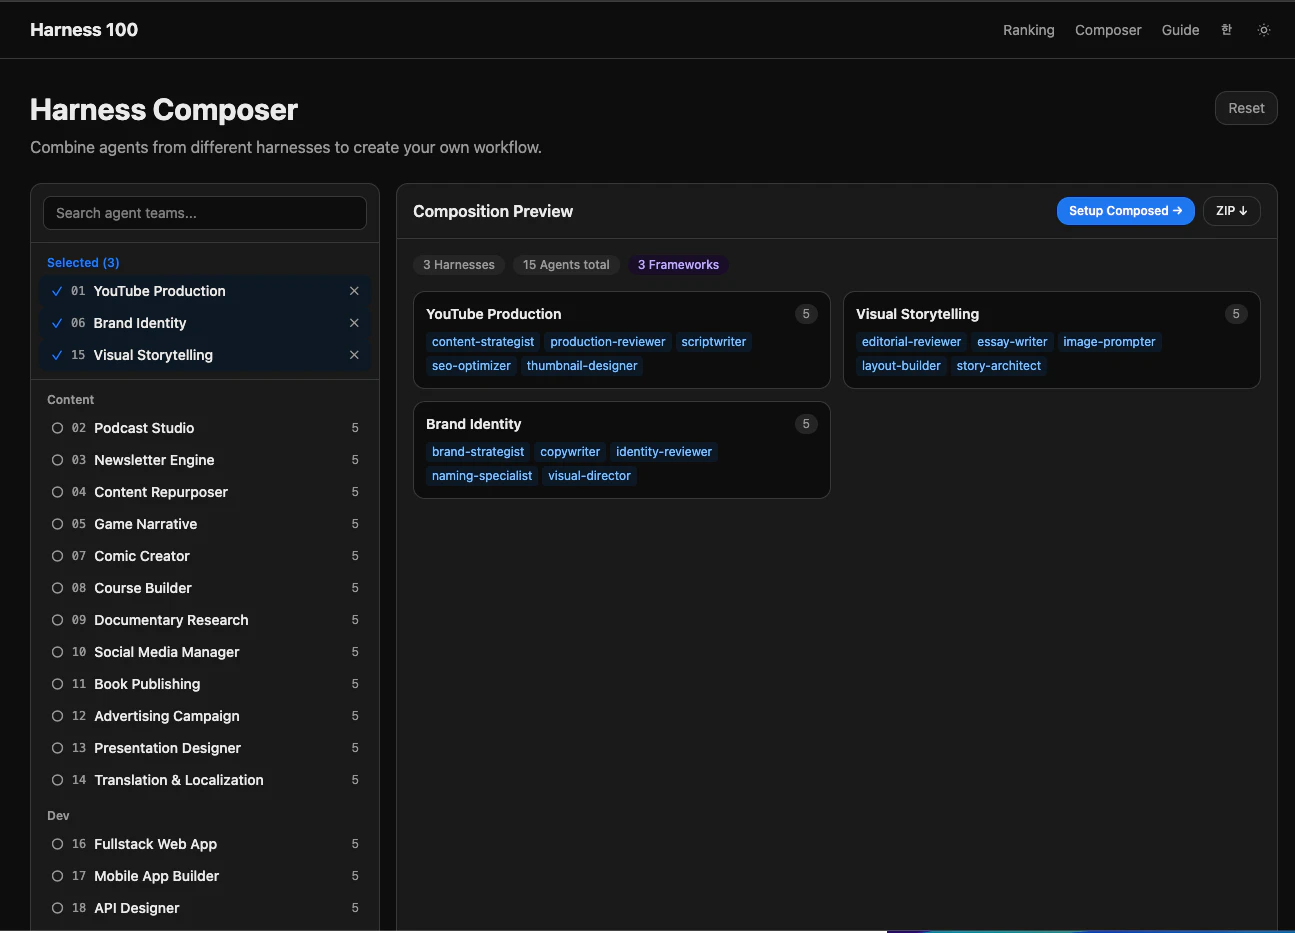Click the 3 Harnesses badge
The width and height of the screenshot is (1295, 933).
[x=459, y=265]
